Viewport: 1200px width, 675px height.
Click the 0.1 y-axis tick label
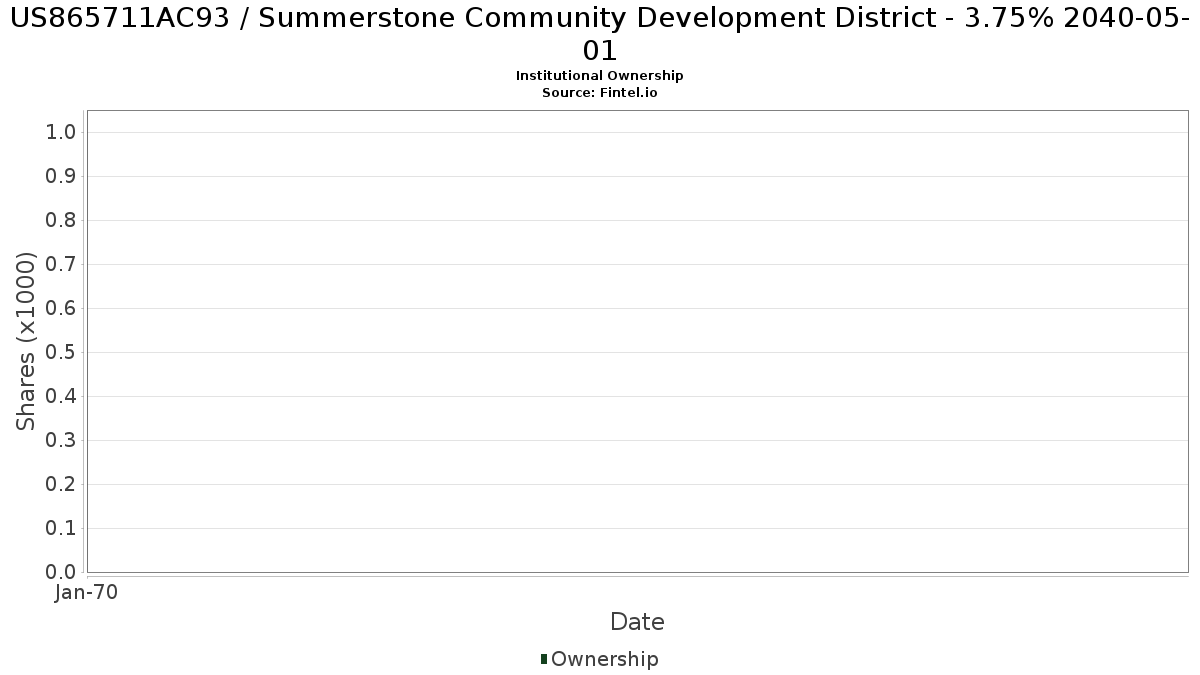[61, 529]
